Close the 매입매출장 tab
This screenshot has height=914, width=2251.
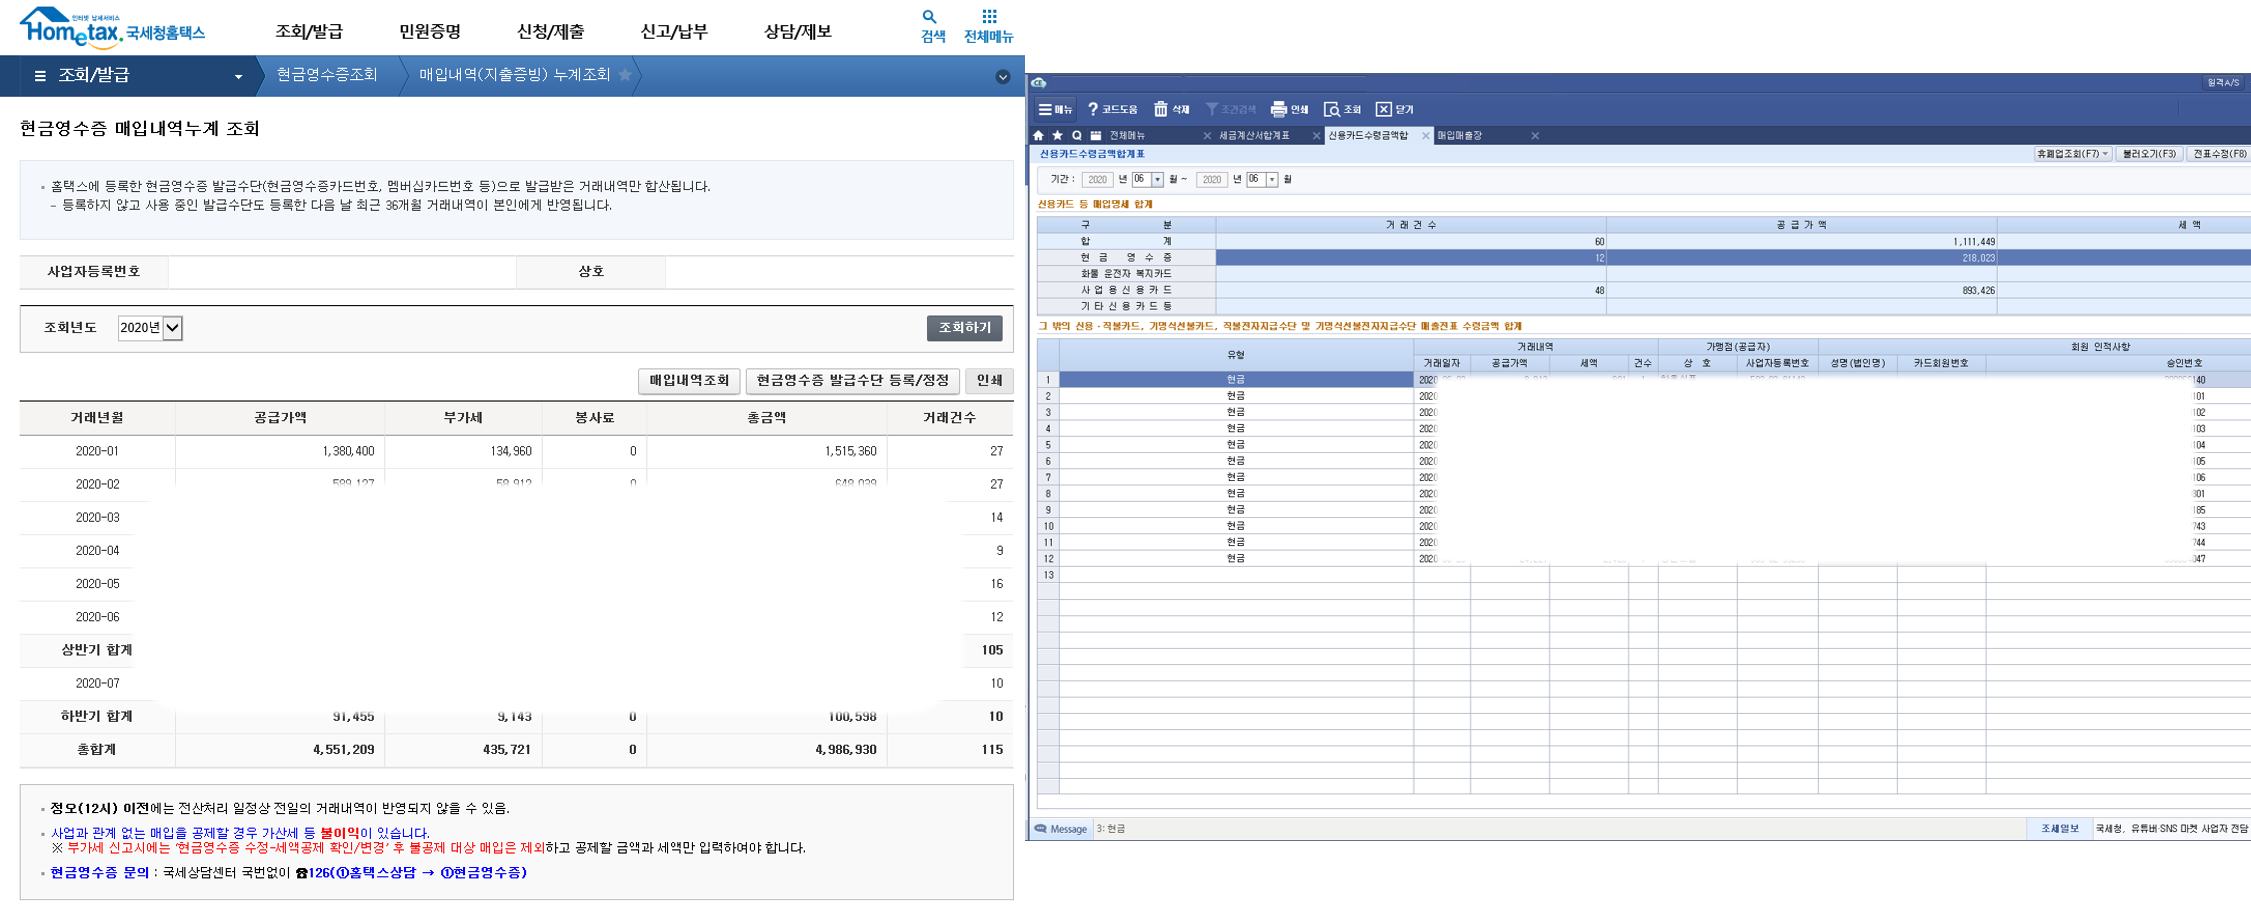click(1535, 136)
